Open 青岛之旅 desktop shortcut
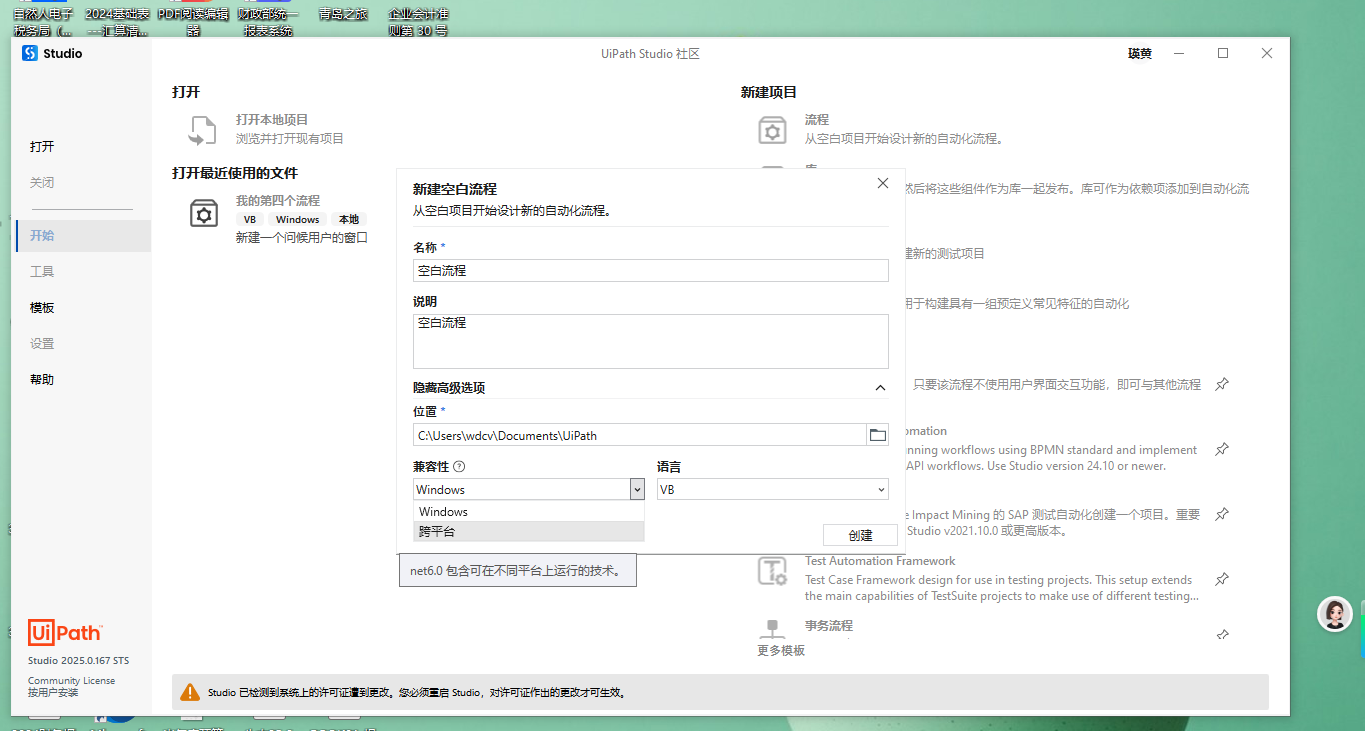The height and width of the screenshot is (731, 1365). (x=343, y=14)
